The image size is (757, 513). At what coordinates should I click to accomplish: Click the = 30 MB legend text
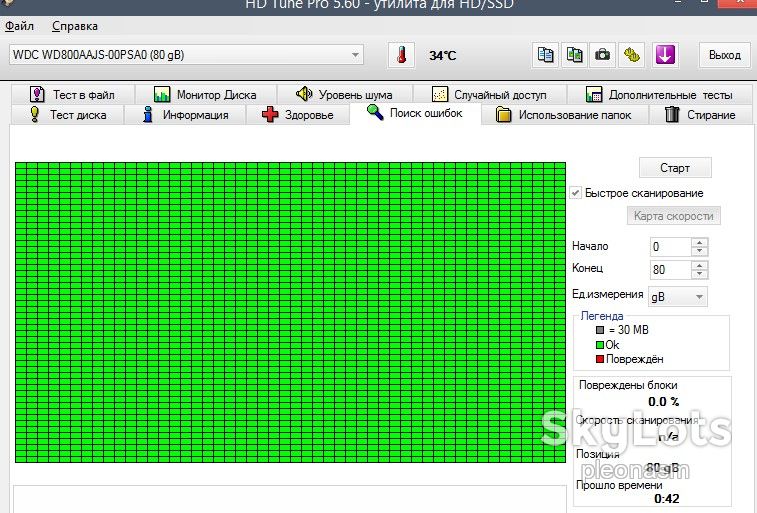629,330
